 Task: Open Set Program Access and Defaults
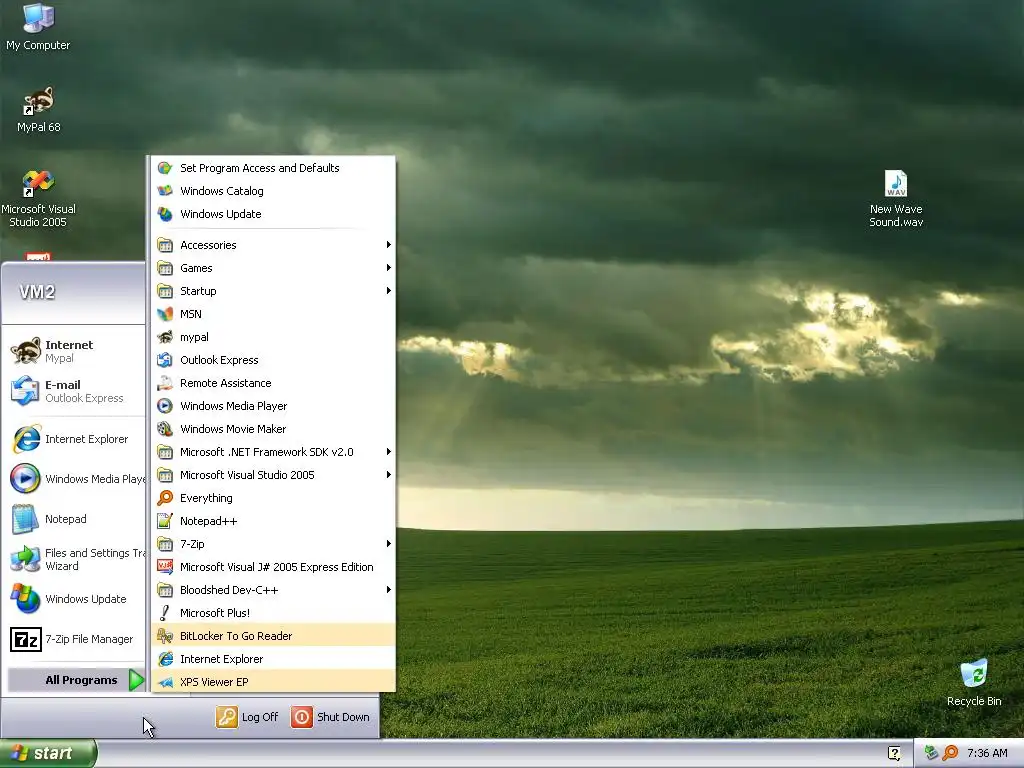pos(273,168)
